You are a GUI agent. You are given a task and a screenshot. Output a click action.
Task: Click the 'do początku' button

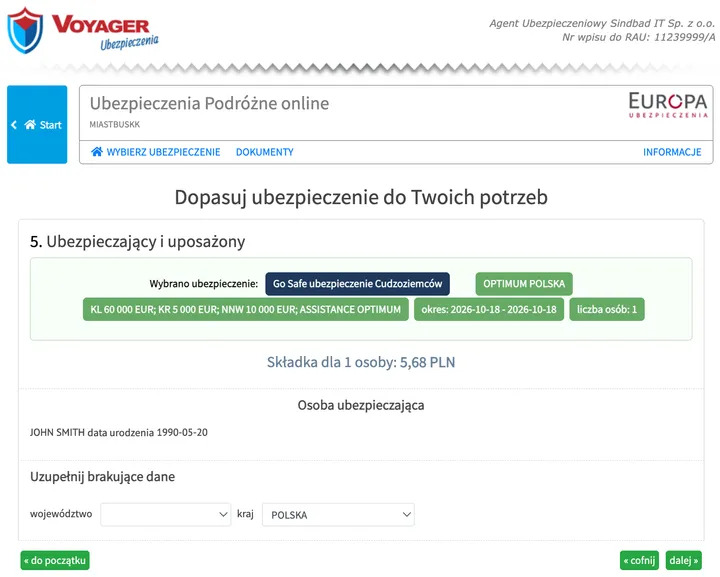(x=55, y=560)
